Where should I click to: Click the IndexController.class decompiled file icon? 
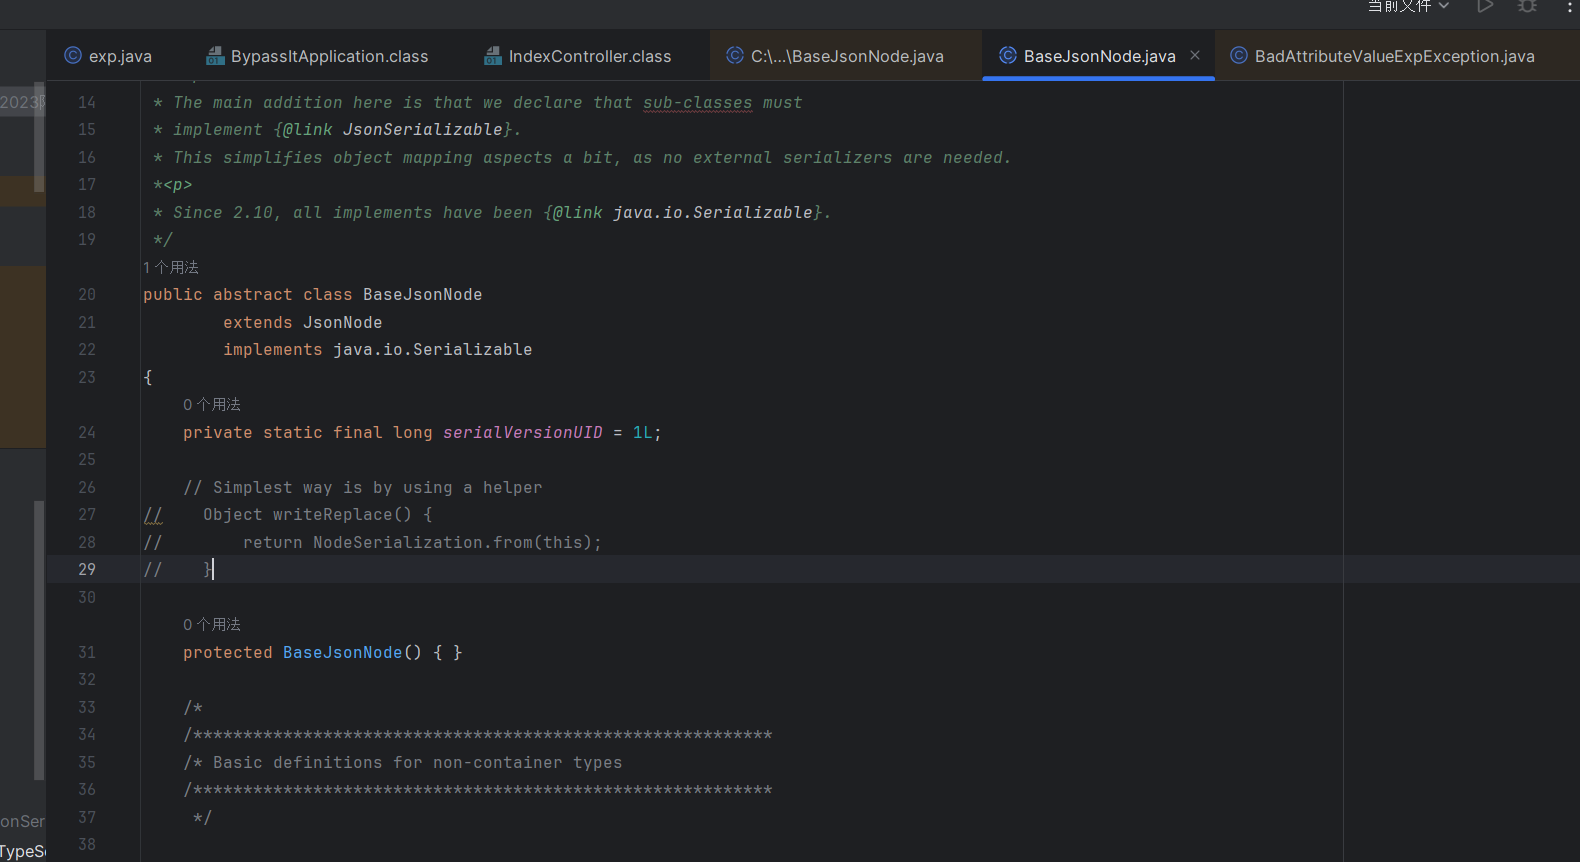[x=493, y=56]
